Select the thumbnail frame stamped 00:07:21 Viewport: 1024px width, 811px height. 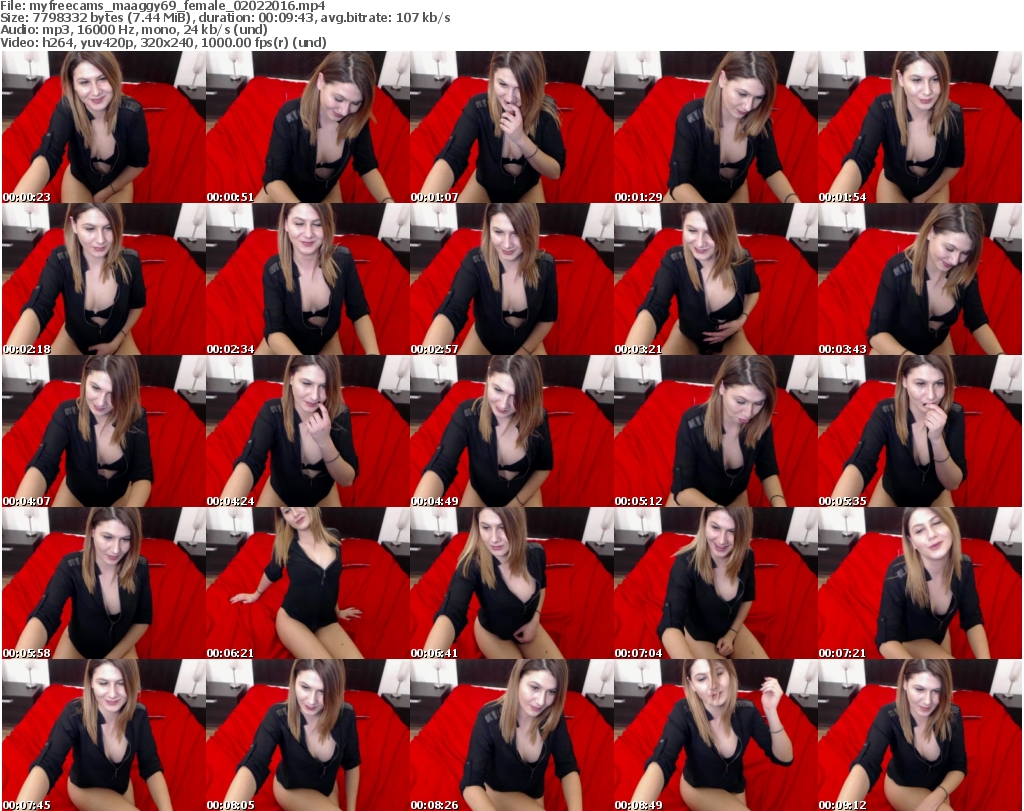pos(920,583)
